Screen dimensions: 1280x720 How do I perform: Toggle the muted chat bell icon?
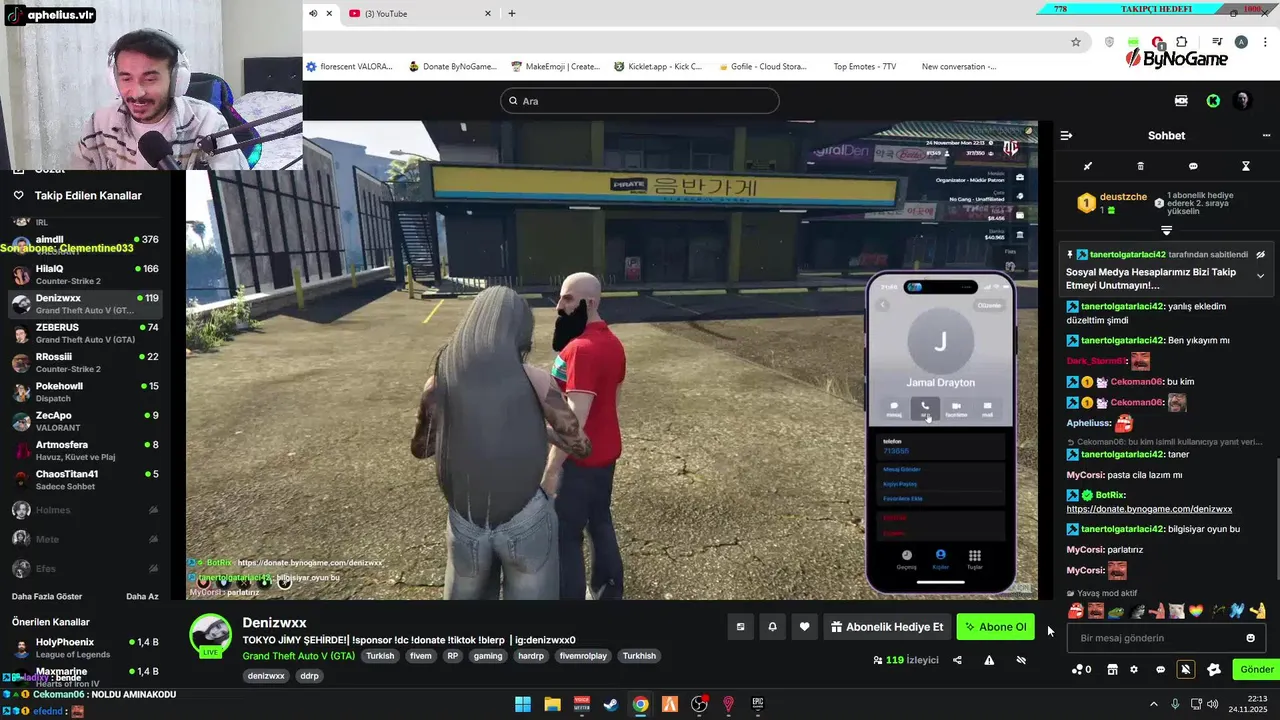tap(1186, 670)
